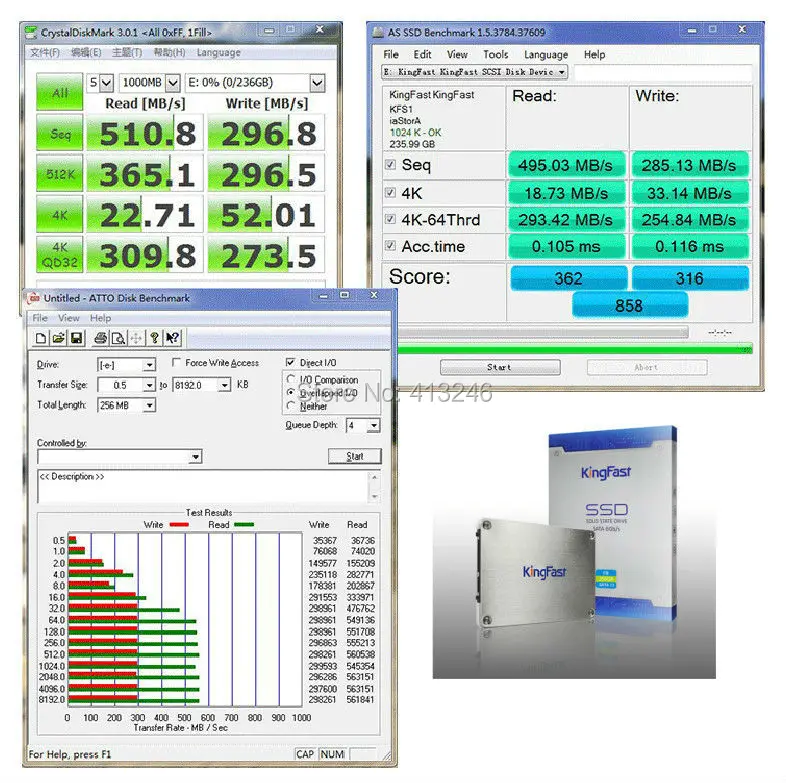This screenshot has width=786, height=783.
Task: Click the AS SSD Benchmark title bar icon
Action: pyautogui.click(x=378, y=33)
